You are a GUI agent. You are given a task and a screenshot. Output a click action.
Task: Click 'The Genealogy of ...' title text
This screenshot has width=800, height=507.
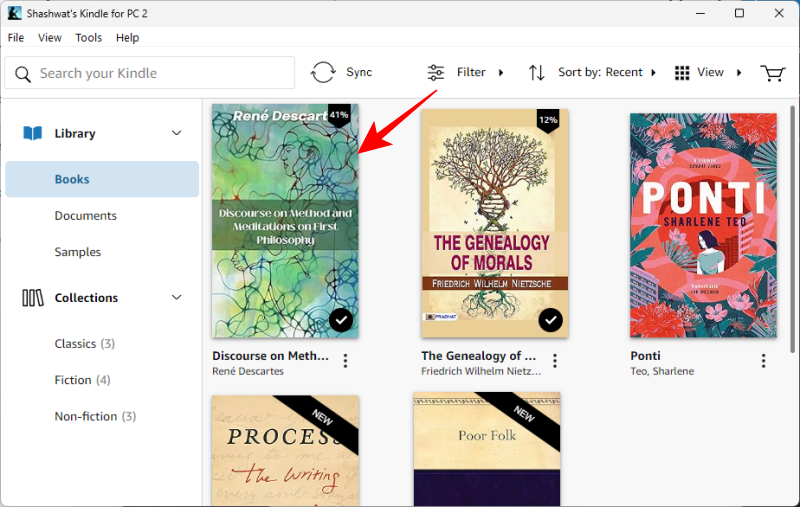click(x=479, y=356)
